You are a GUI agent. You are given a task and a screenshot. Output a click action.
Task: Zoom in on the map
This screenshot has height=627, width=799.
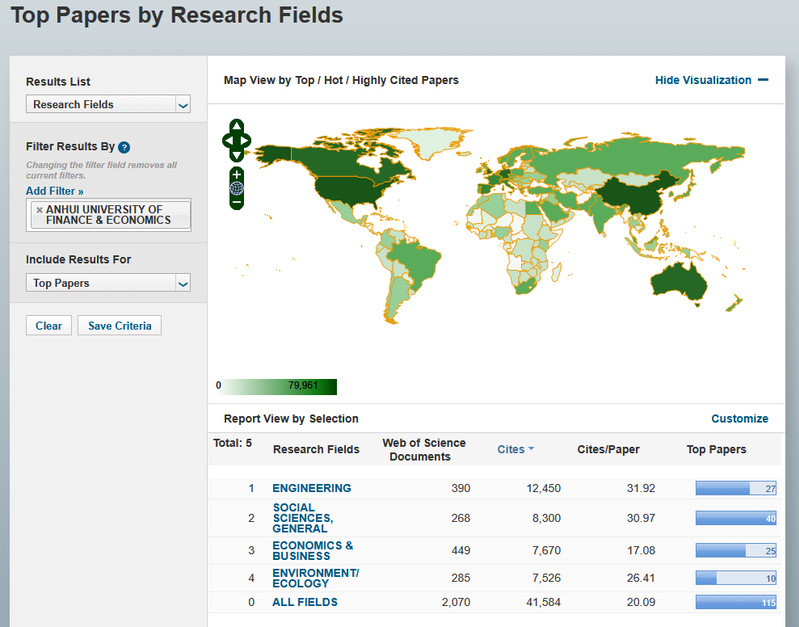tap(237, 173)
